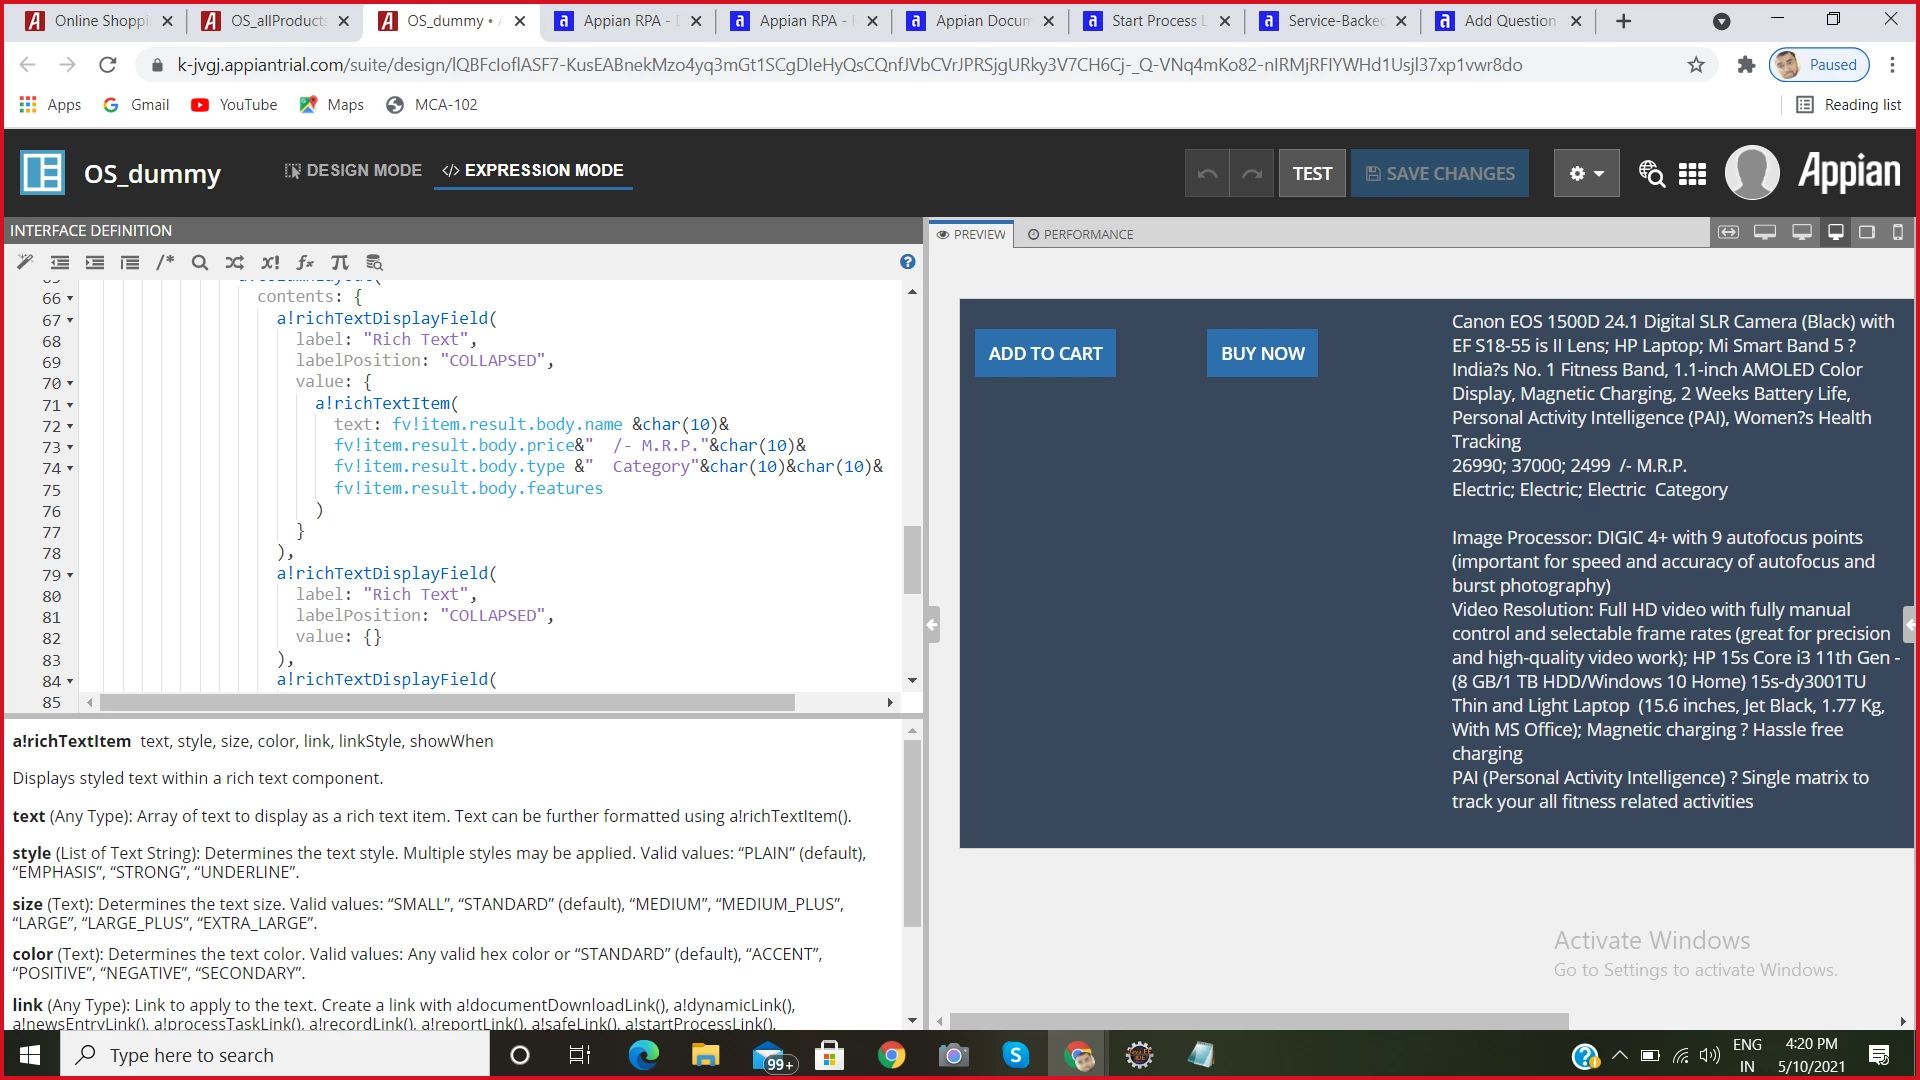Open the taskbar notification center icon
Image resolution: width=1920 pixels, height=1080 pixels.
point(1879,1055)
